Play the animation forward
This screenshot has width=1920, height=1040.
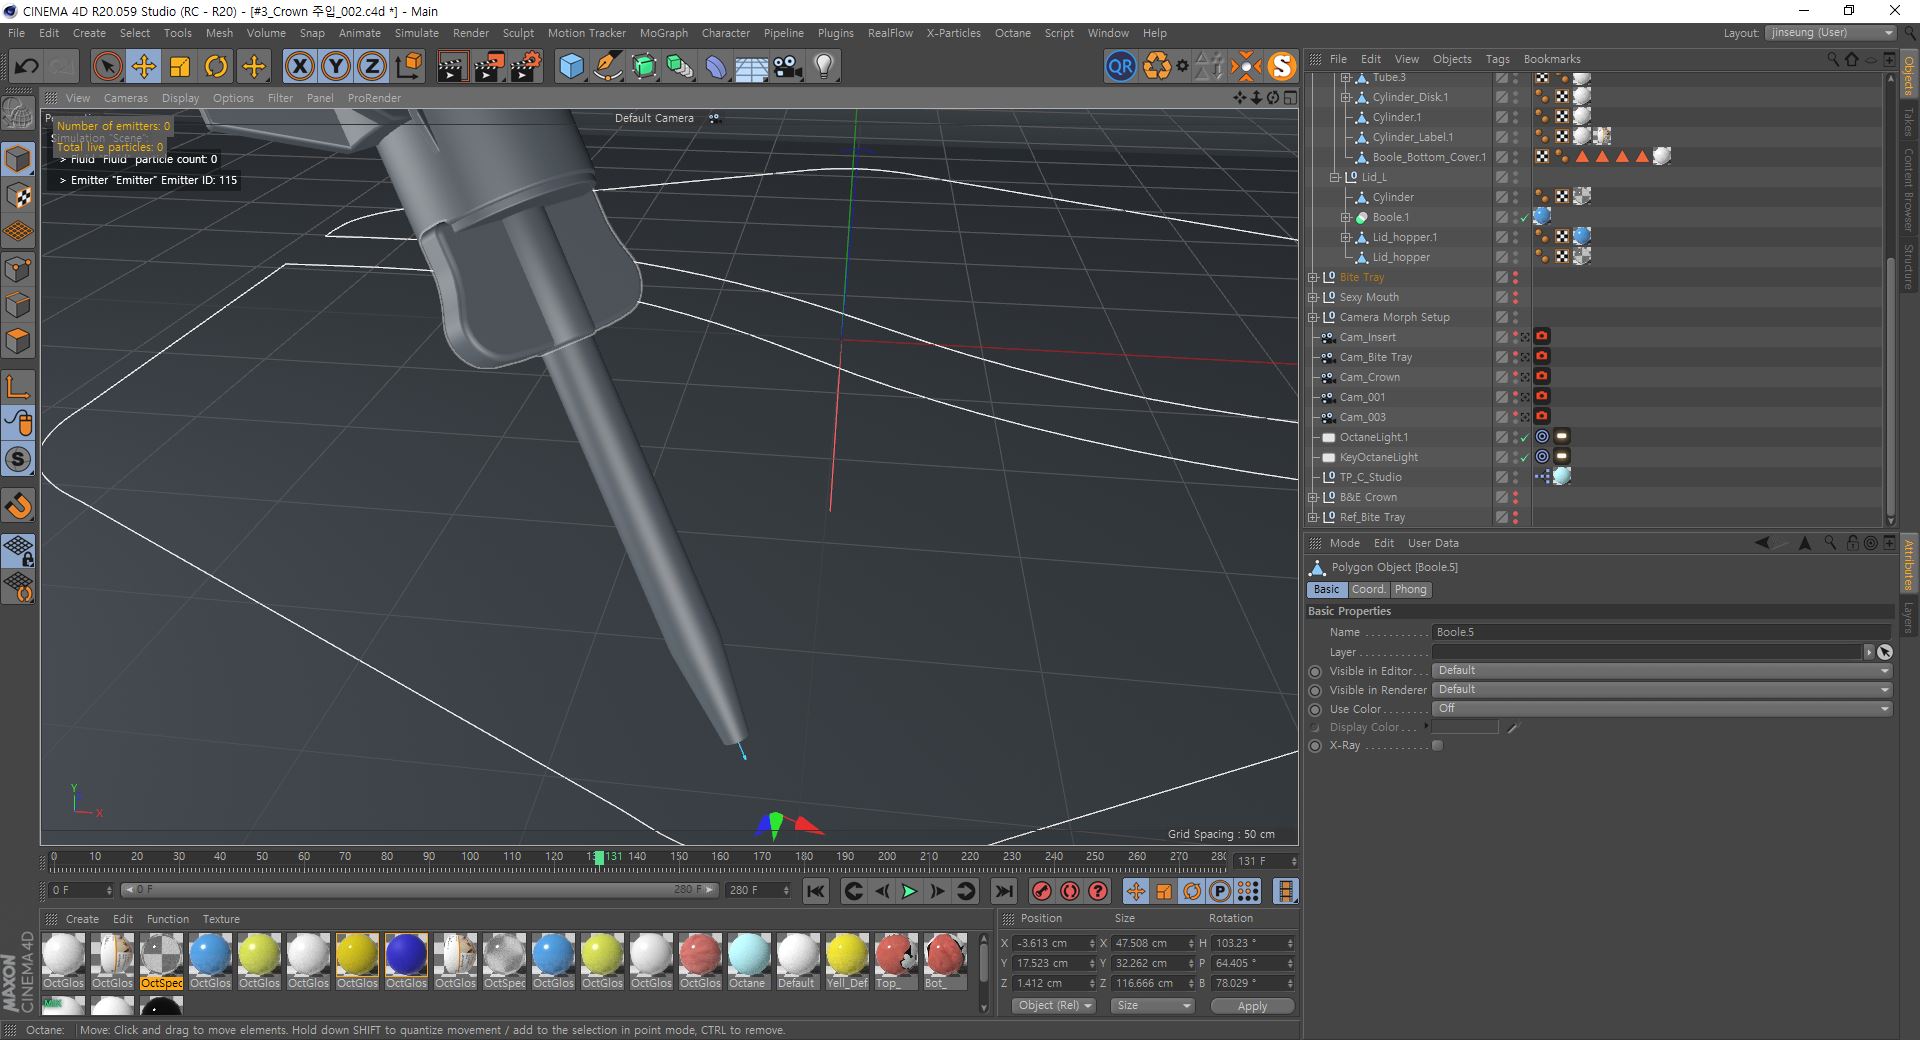tap(909, 891)
